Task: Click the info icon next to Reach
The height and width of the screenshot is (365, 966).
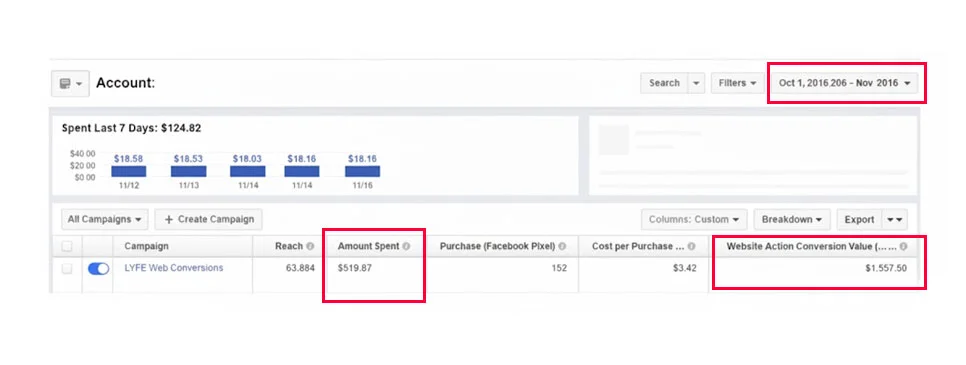Action: [310, 246]
